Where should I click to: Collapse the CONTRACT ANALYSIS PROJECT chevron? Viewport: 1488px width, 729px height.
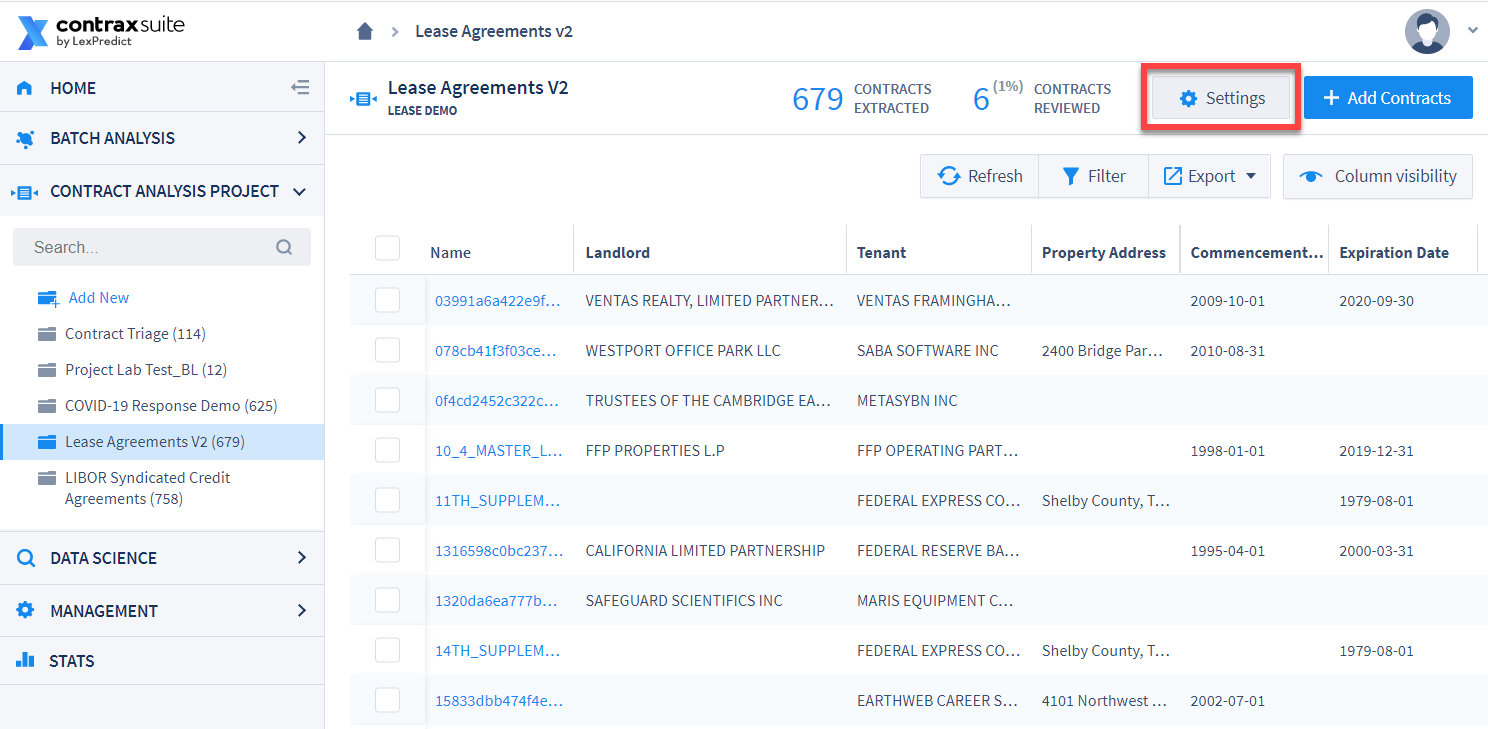pyautogui.click(x=299, y=191)
